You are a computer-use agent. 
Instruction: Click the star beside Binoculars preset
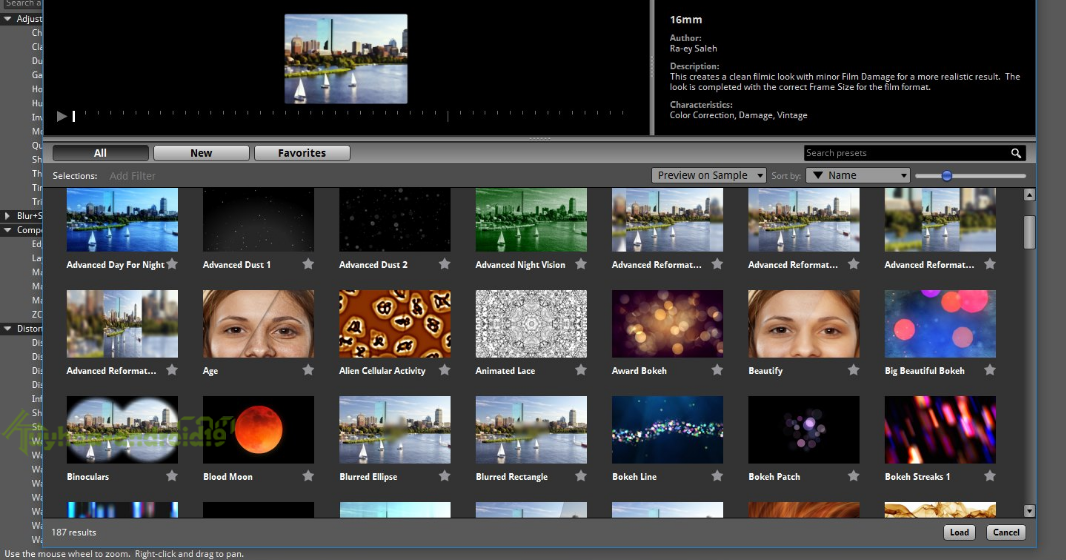173,476
